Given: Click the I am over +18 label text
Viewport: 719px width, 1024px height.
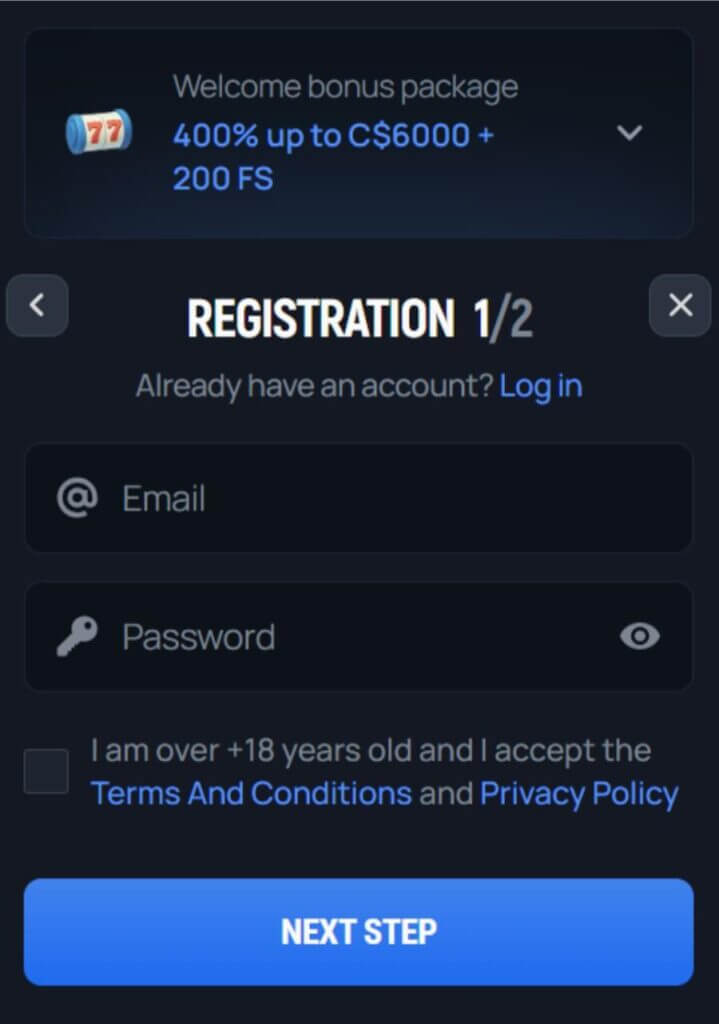Looking at the screenshot, I should tap(370, 750).
